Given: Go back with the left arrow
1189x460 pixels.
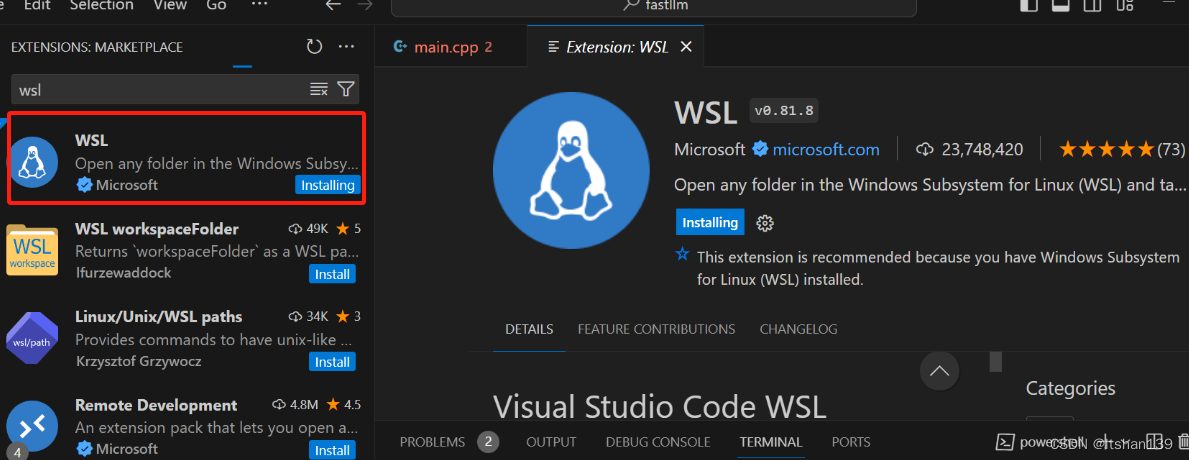Looking at the screenshot, I should point(334,5).
